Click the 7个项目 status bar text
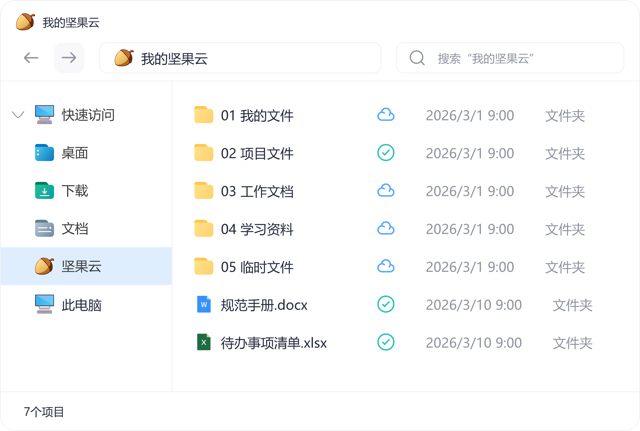The width and height of the screenshot is (640, 431). point(44,412)
